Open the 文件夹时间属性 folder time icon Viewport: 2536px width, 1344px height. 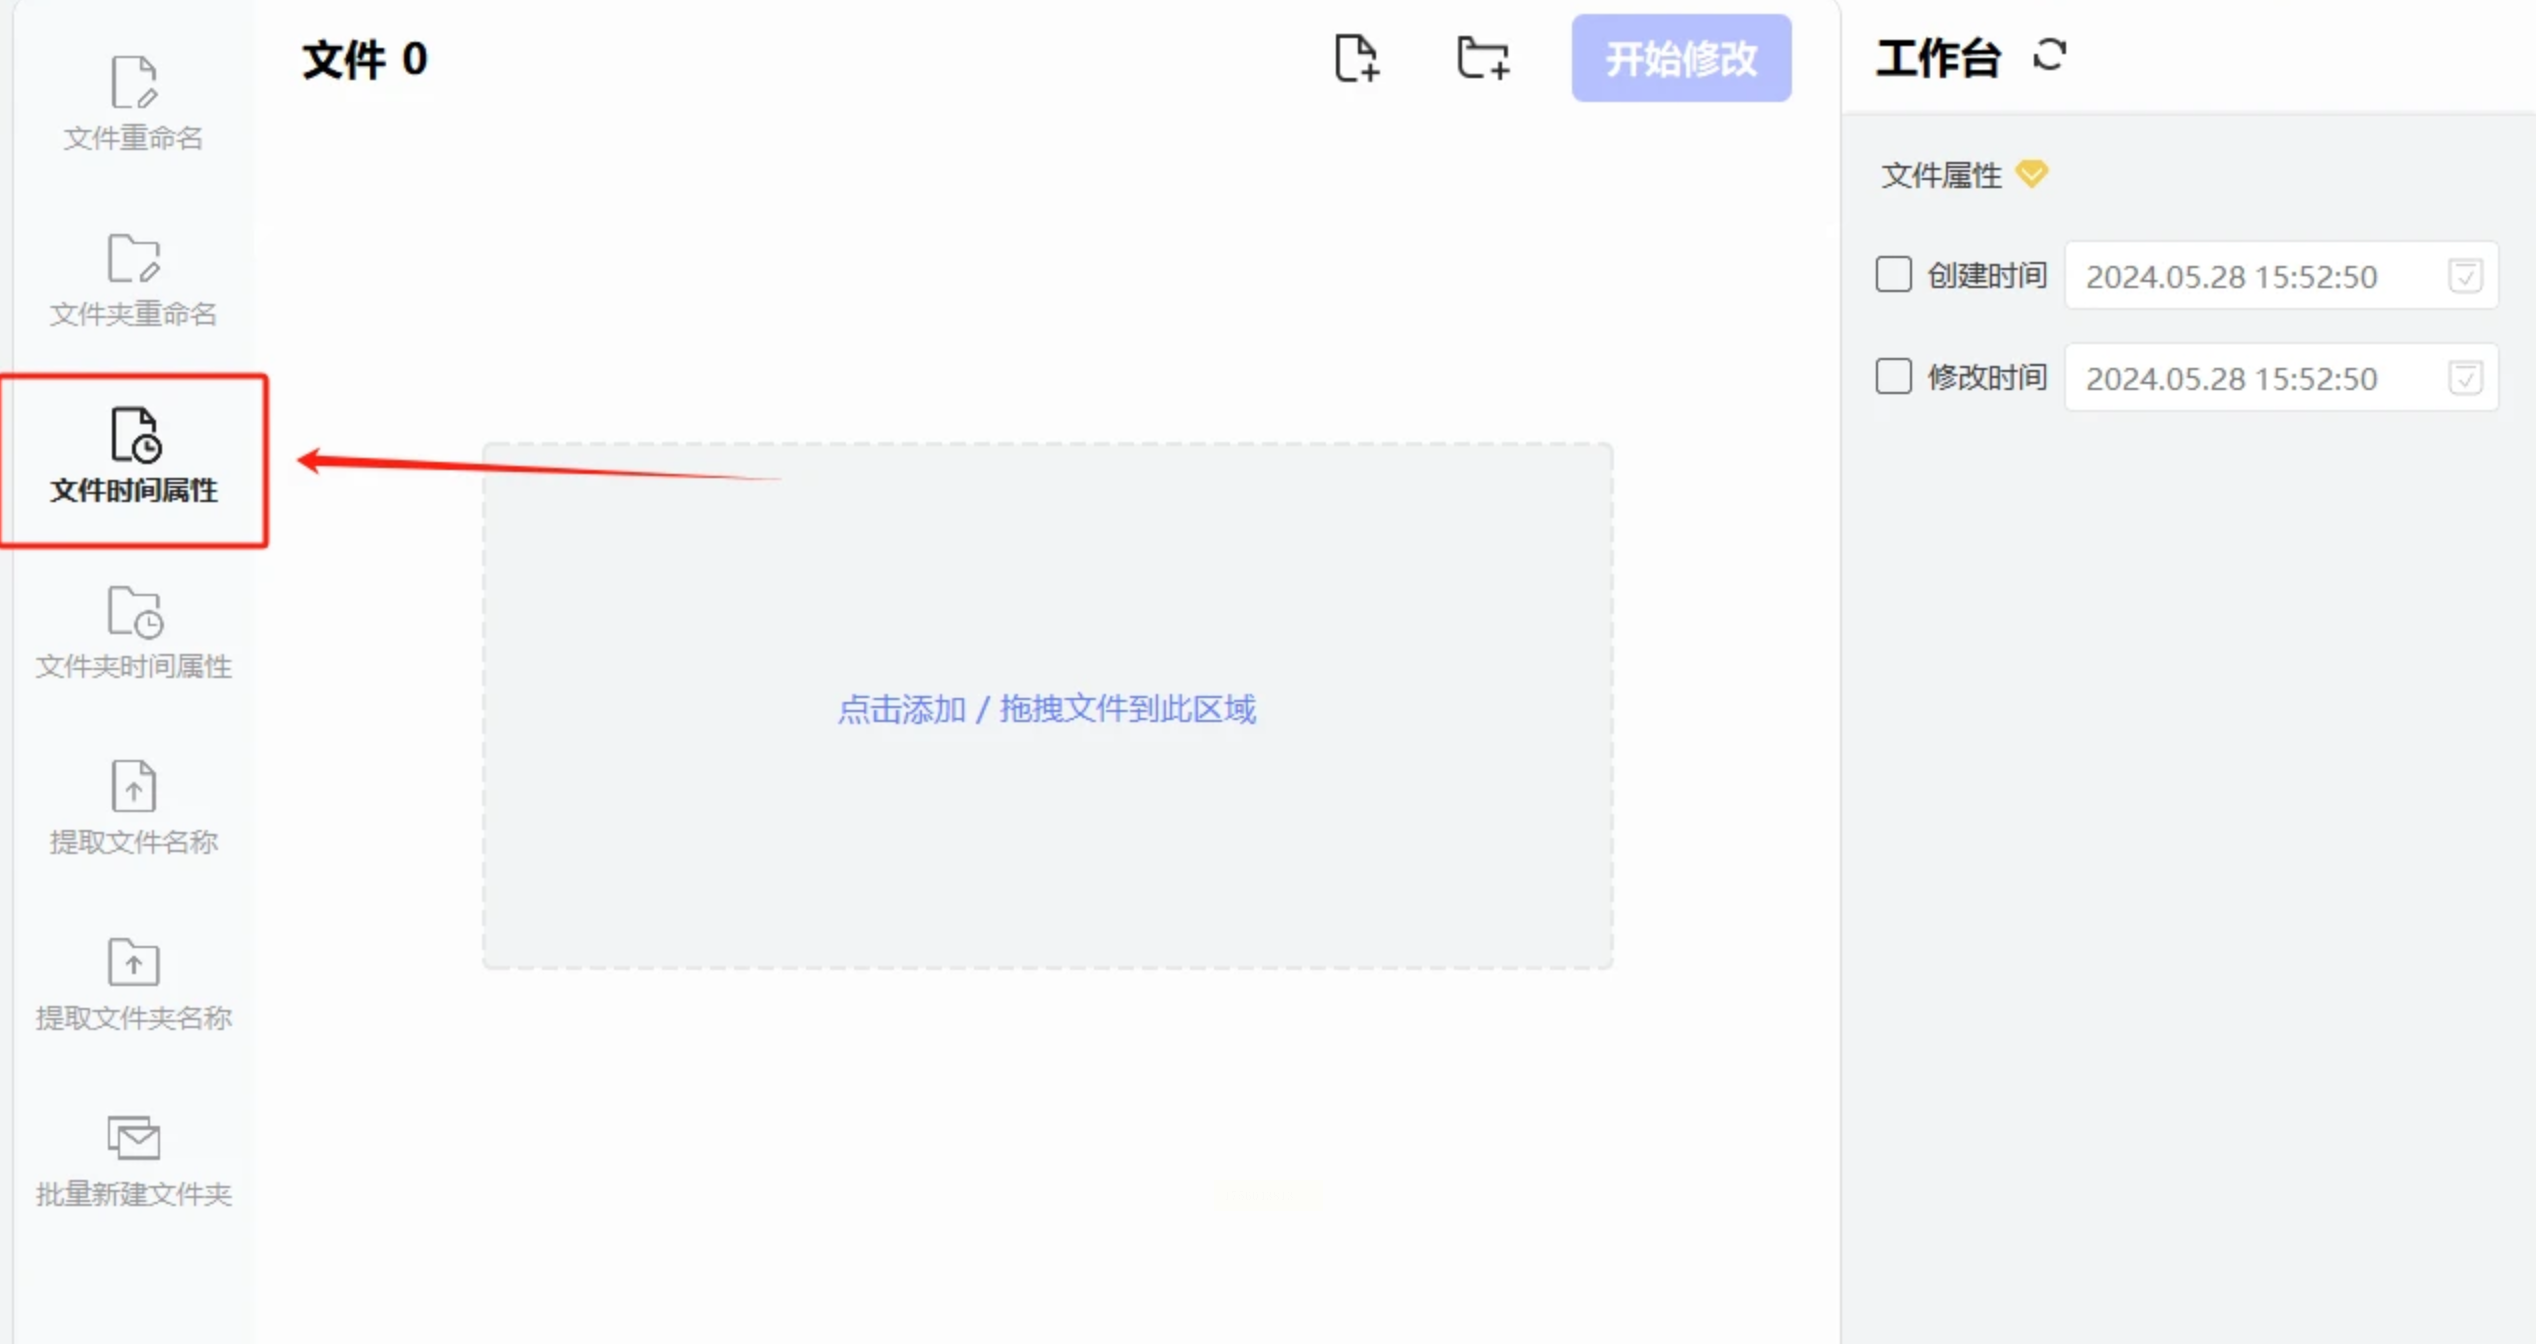tap(134, 611)
